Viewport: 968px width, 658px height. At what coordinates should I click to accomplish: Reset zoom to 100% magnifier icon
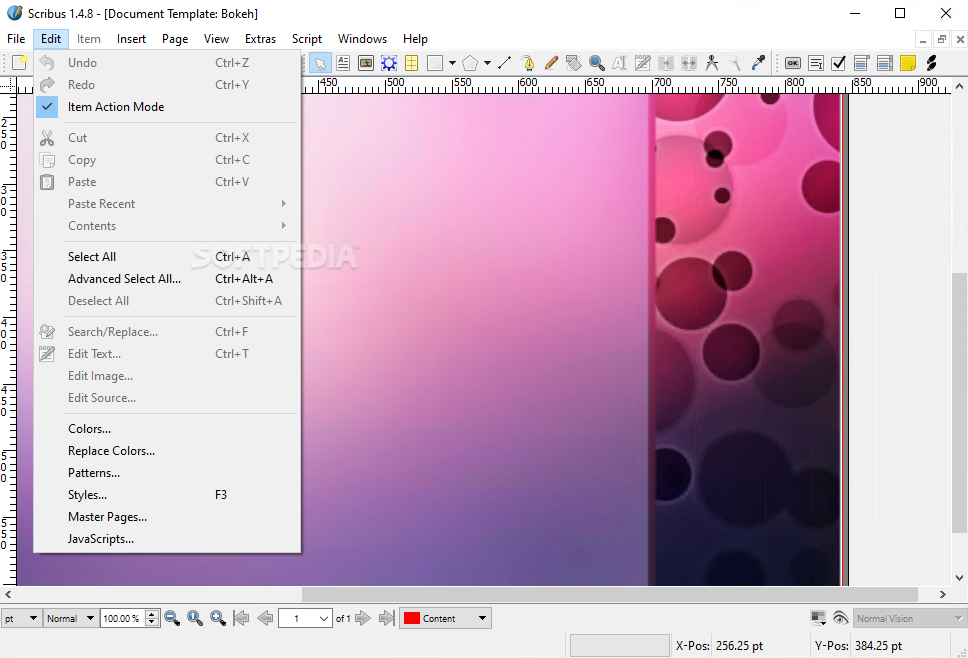pyautogui.click(x=195, y=618)
